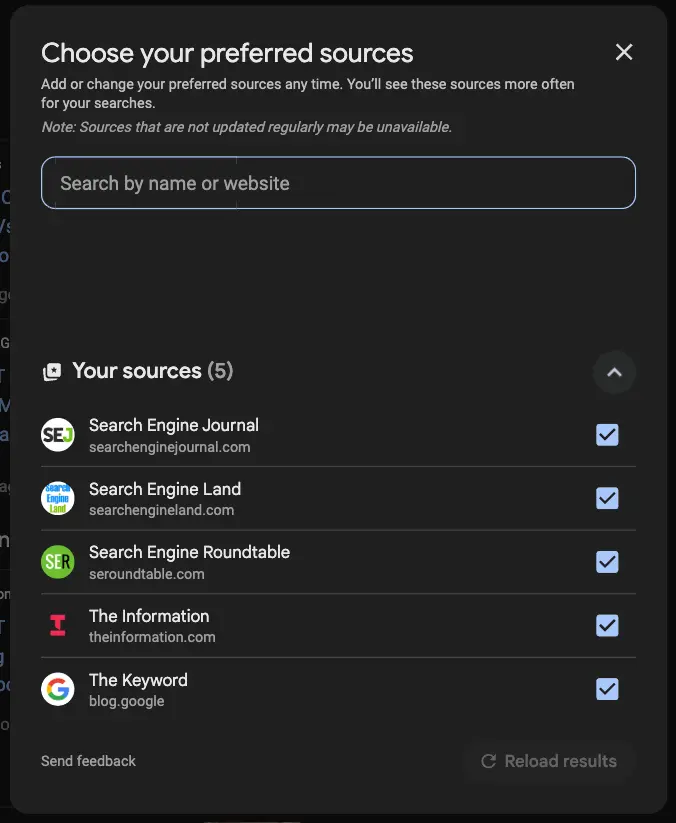The image size is (676, 823).
Task: Open the Send feedback link
Action: (88, 761)
